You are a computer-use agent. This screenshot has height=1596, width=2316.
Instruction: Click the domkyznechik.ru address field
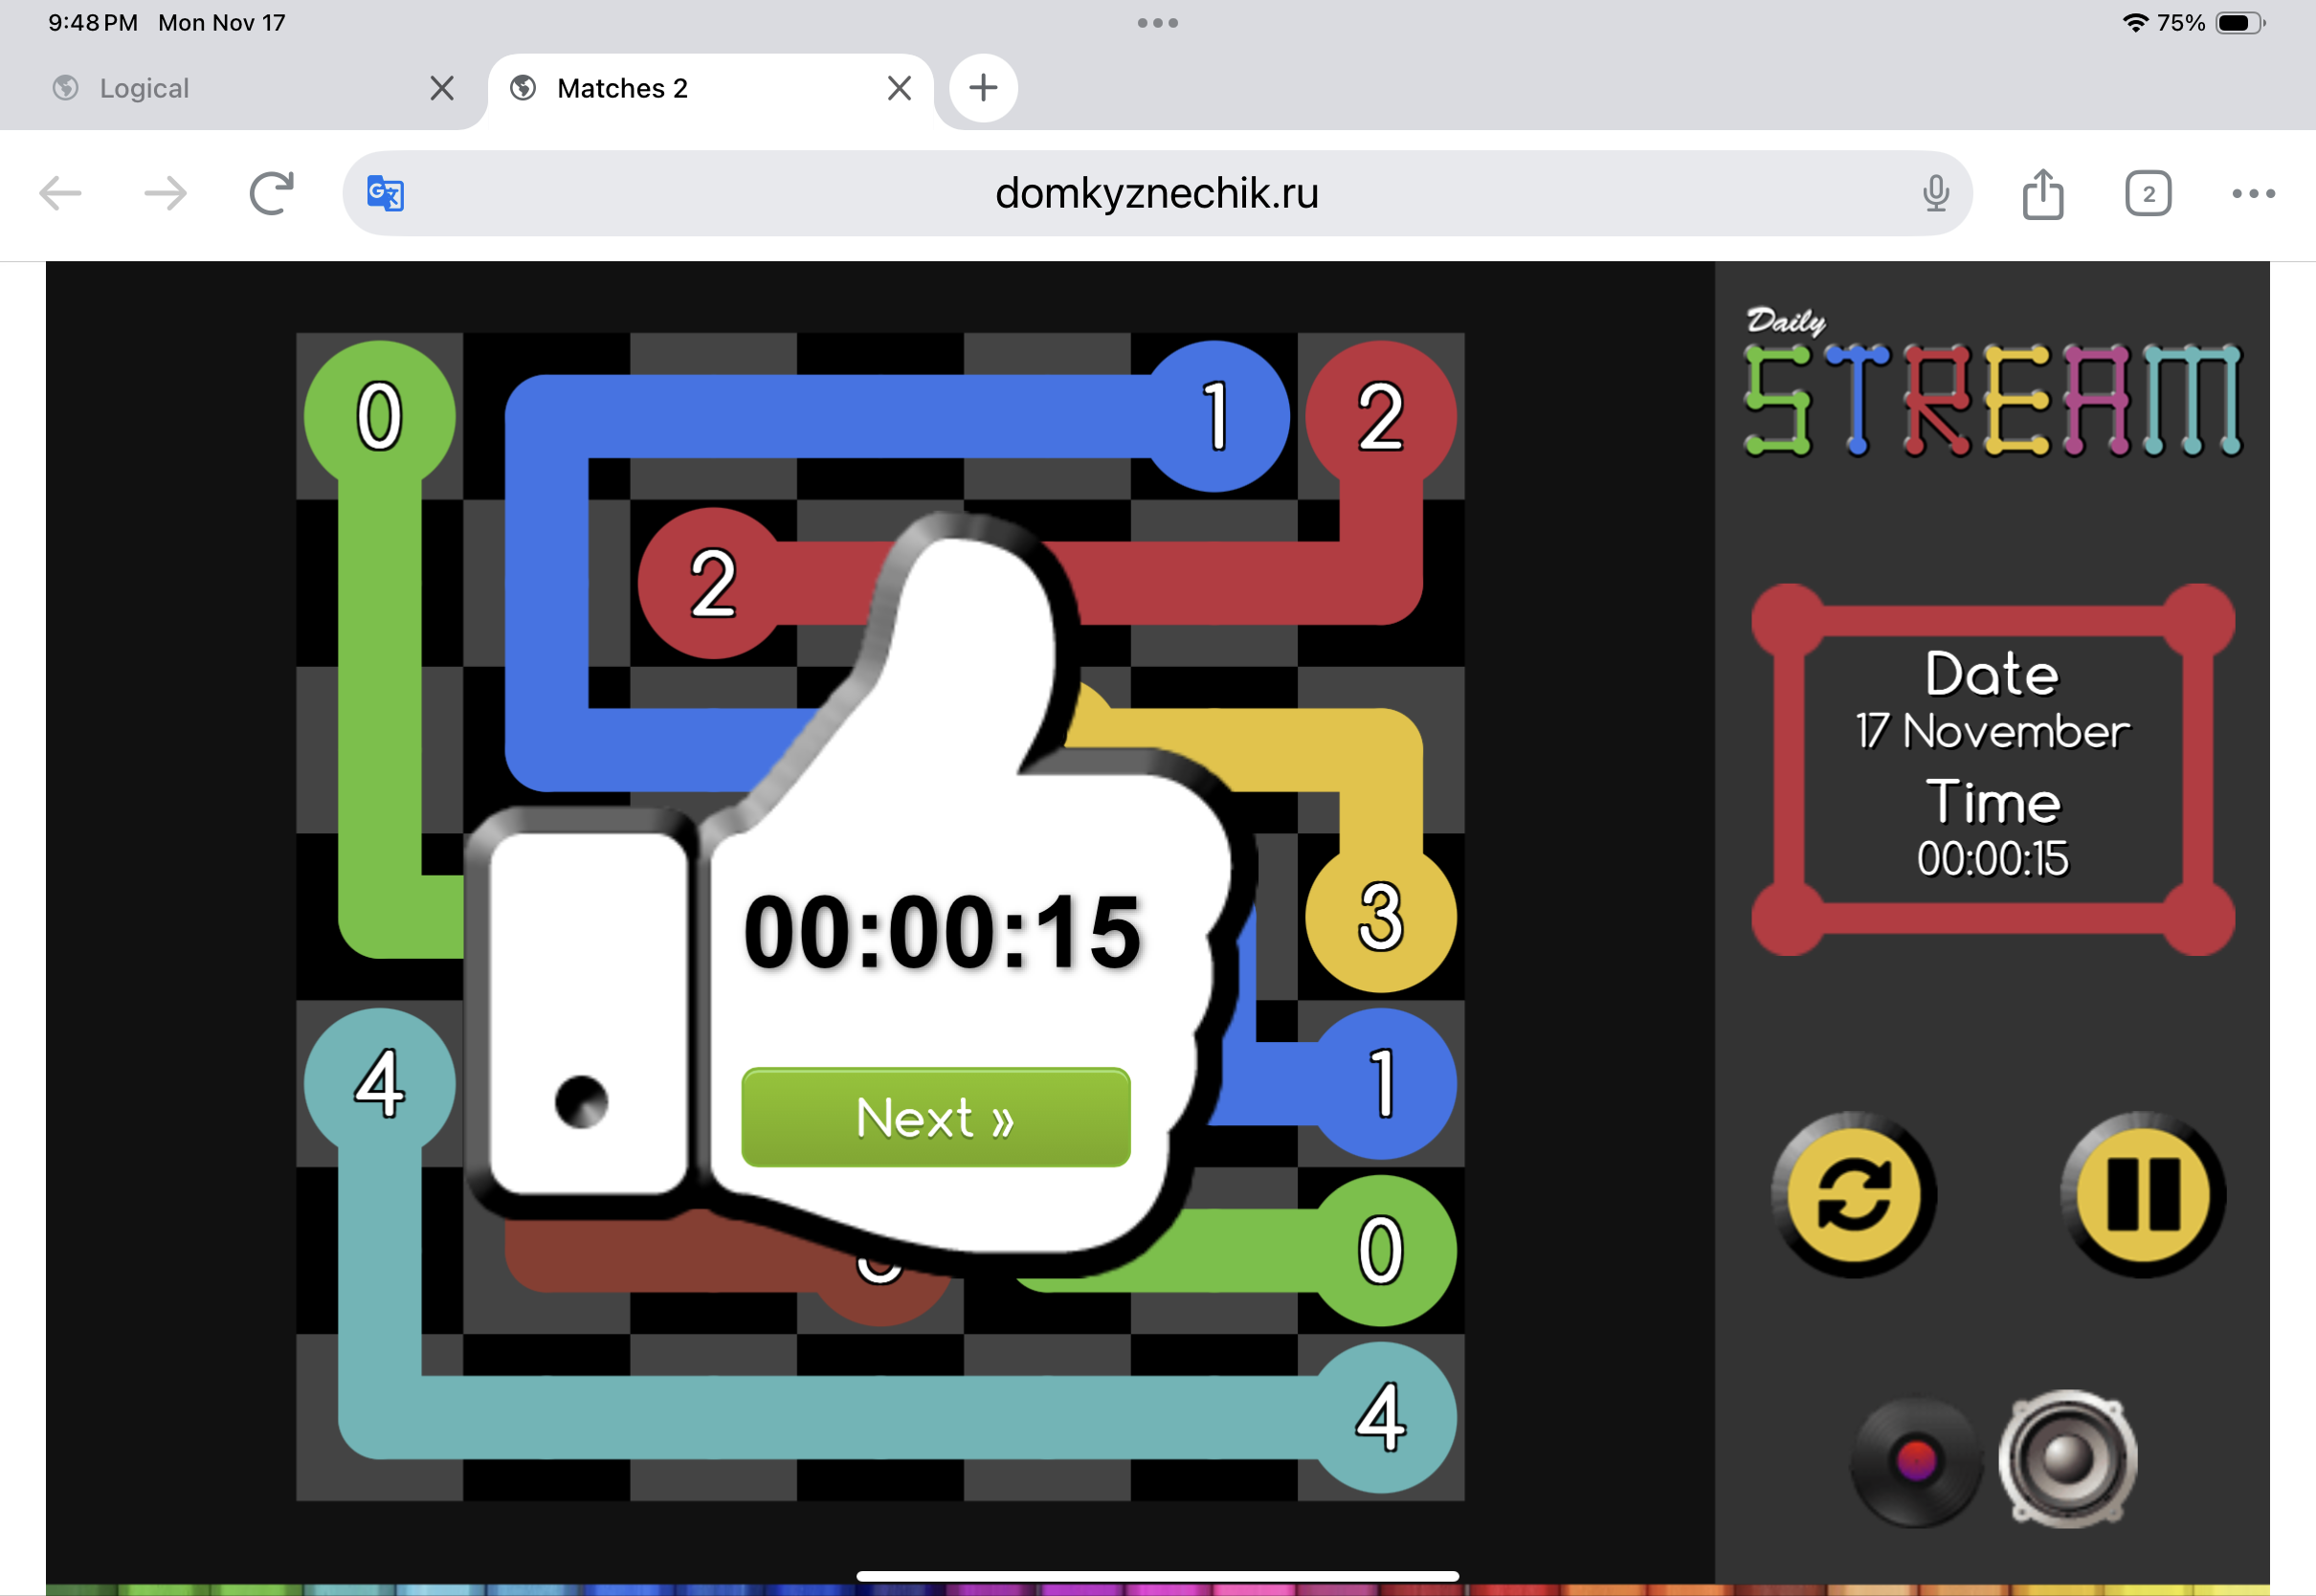1156,193
